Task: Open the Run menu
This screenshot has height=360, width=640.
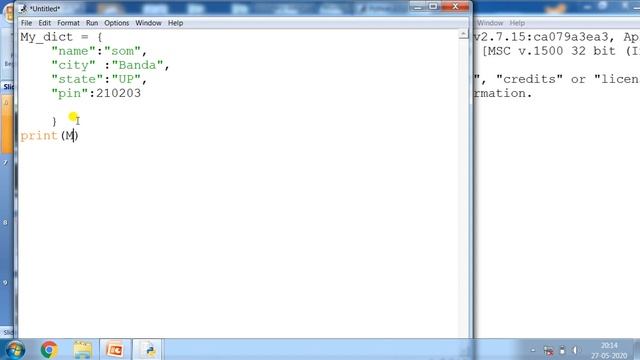Action: click(92, 23)
